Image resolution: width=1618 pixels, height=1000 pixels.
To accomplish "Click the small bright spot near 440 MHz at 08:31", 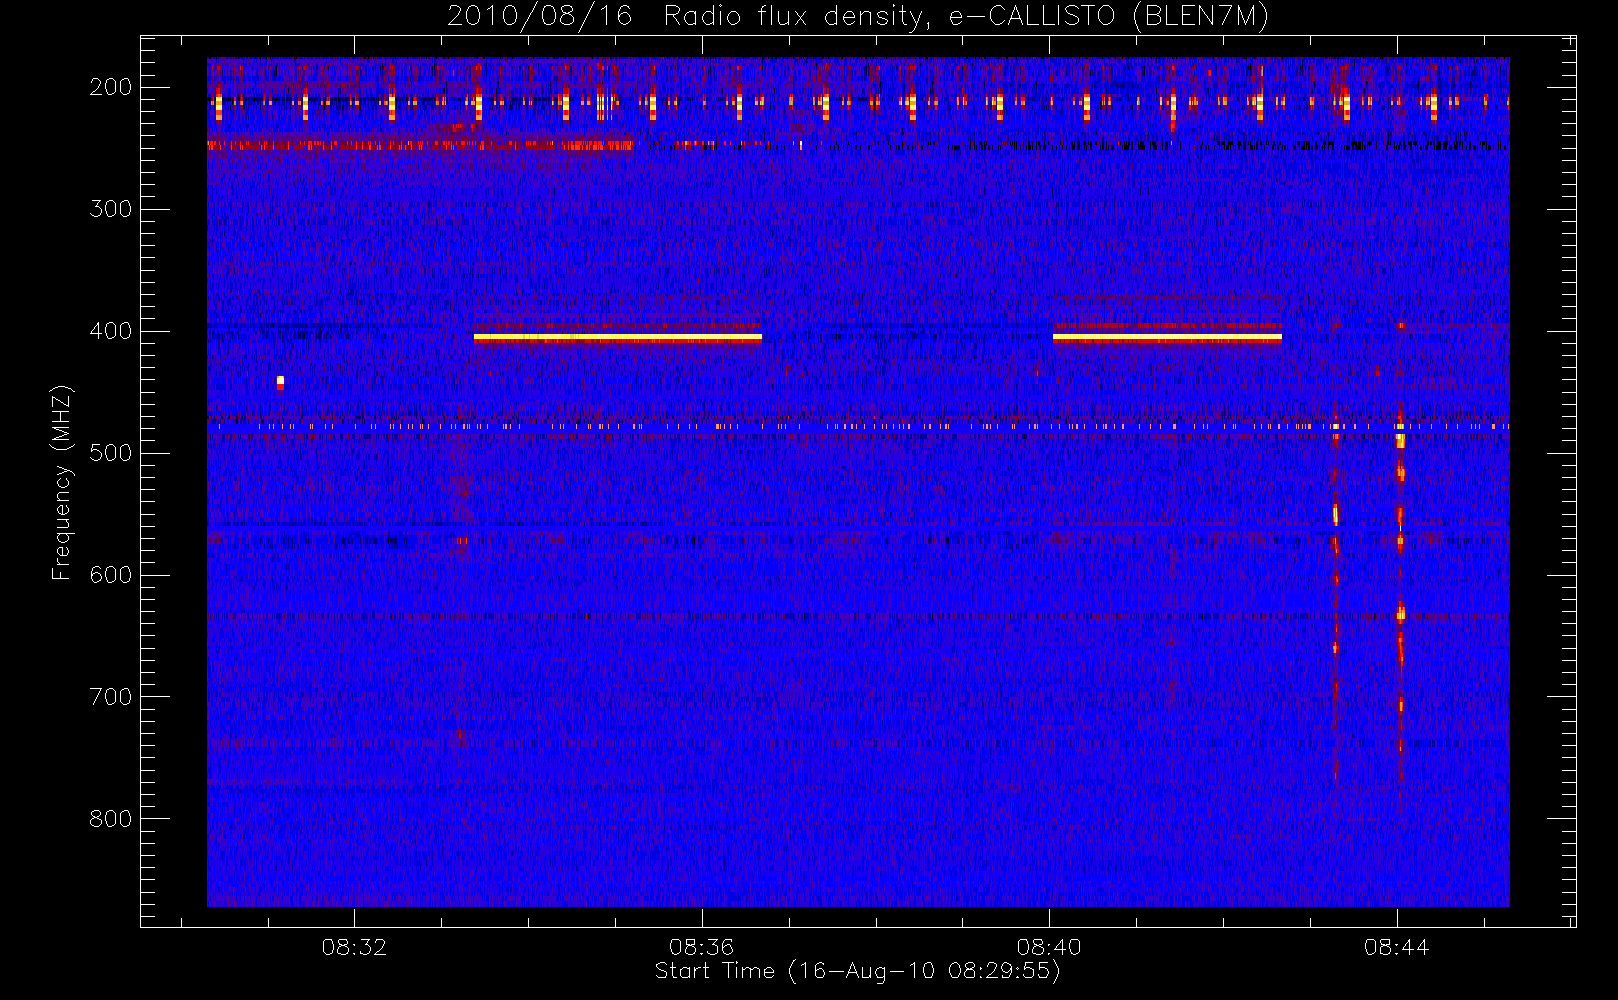I will pos(280,382).
